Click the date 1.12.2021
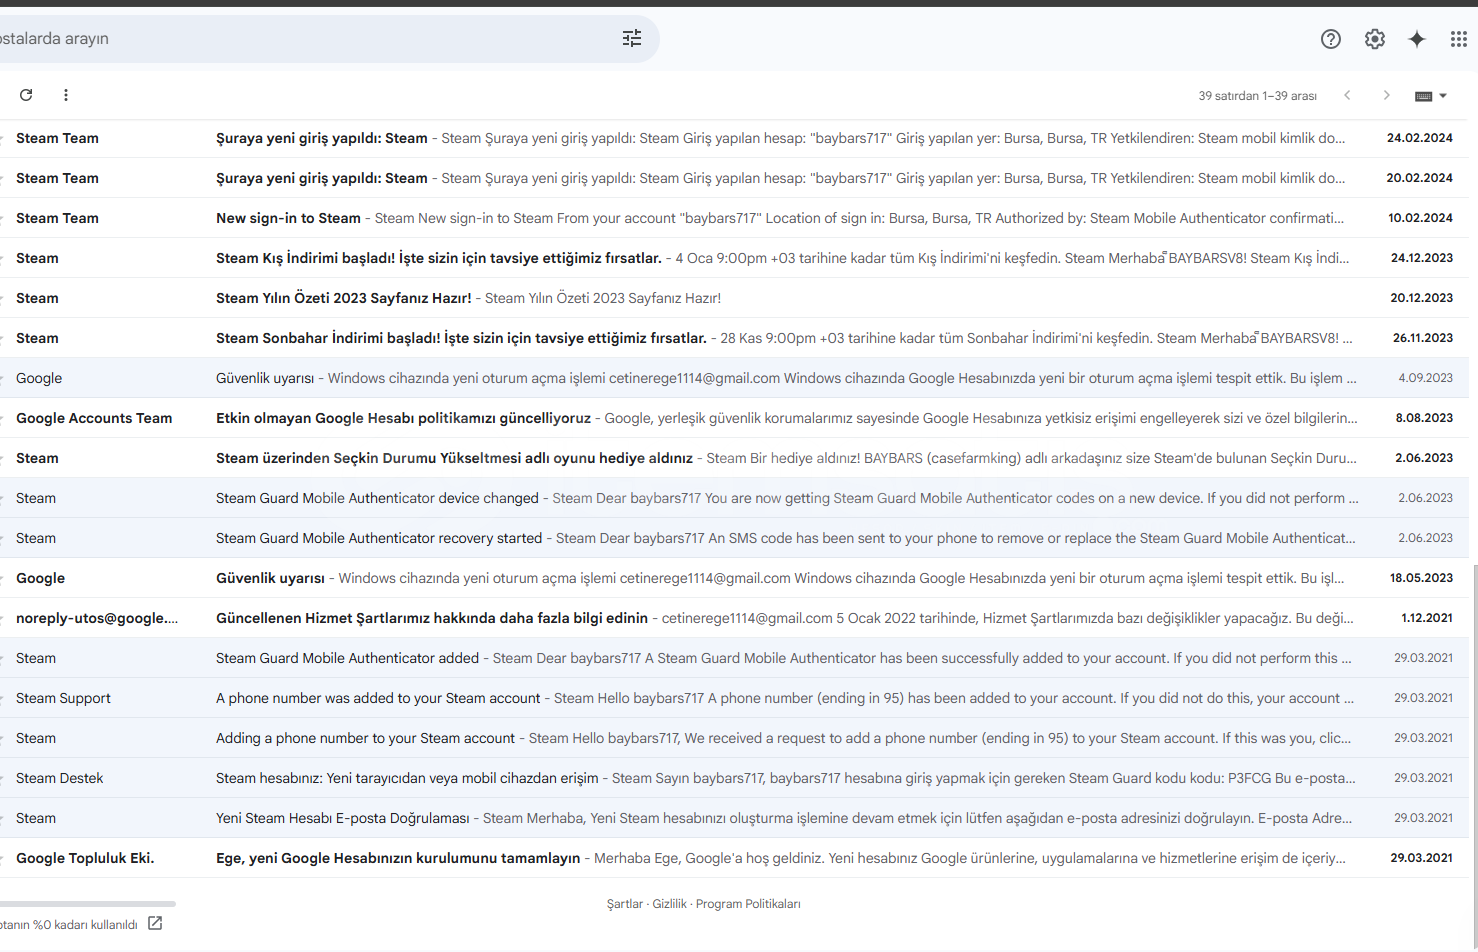This screenshot has width=1478, height=952. pos(1426,618)
